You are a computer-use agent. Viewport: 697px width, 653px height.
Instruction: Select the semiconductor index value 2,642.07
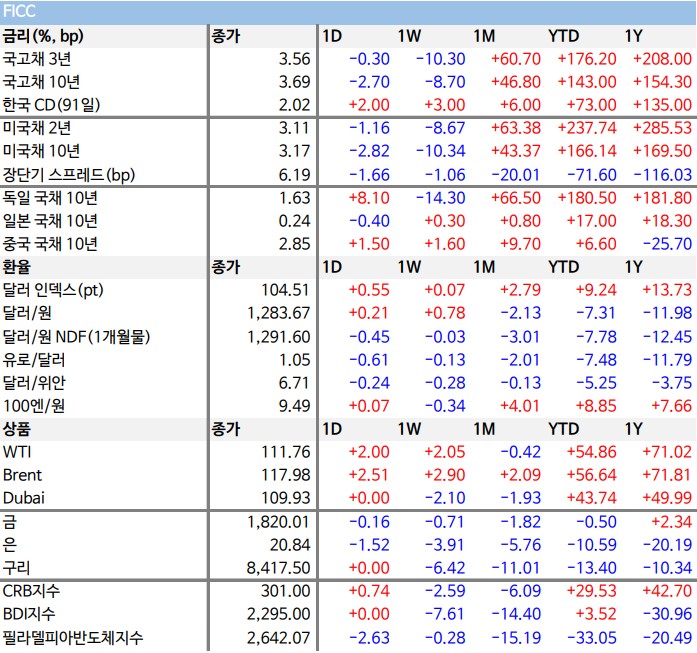click(279, 638)
